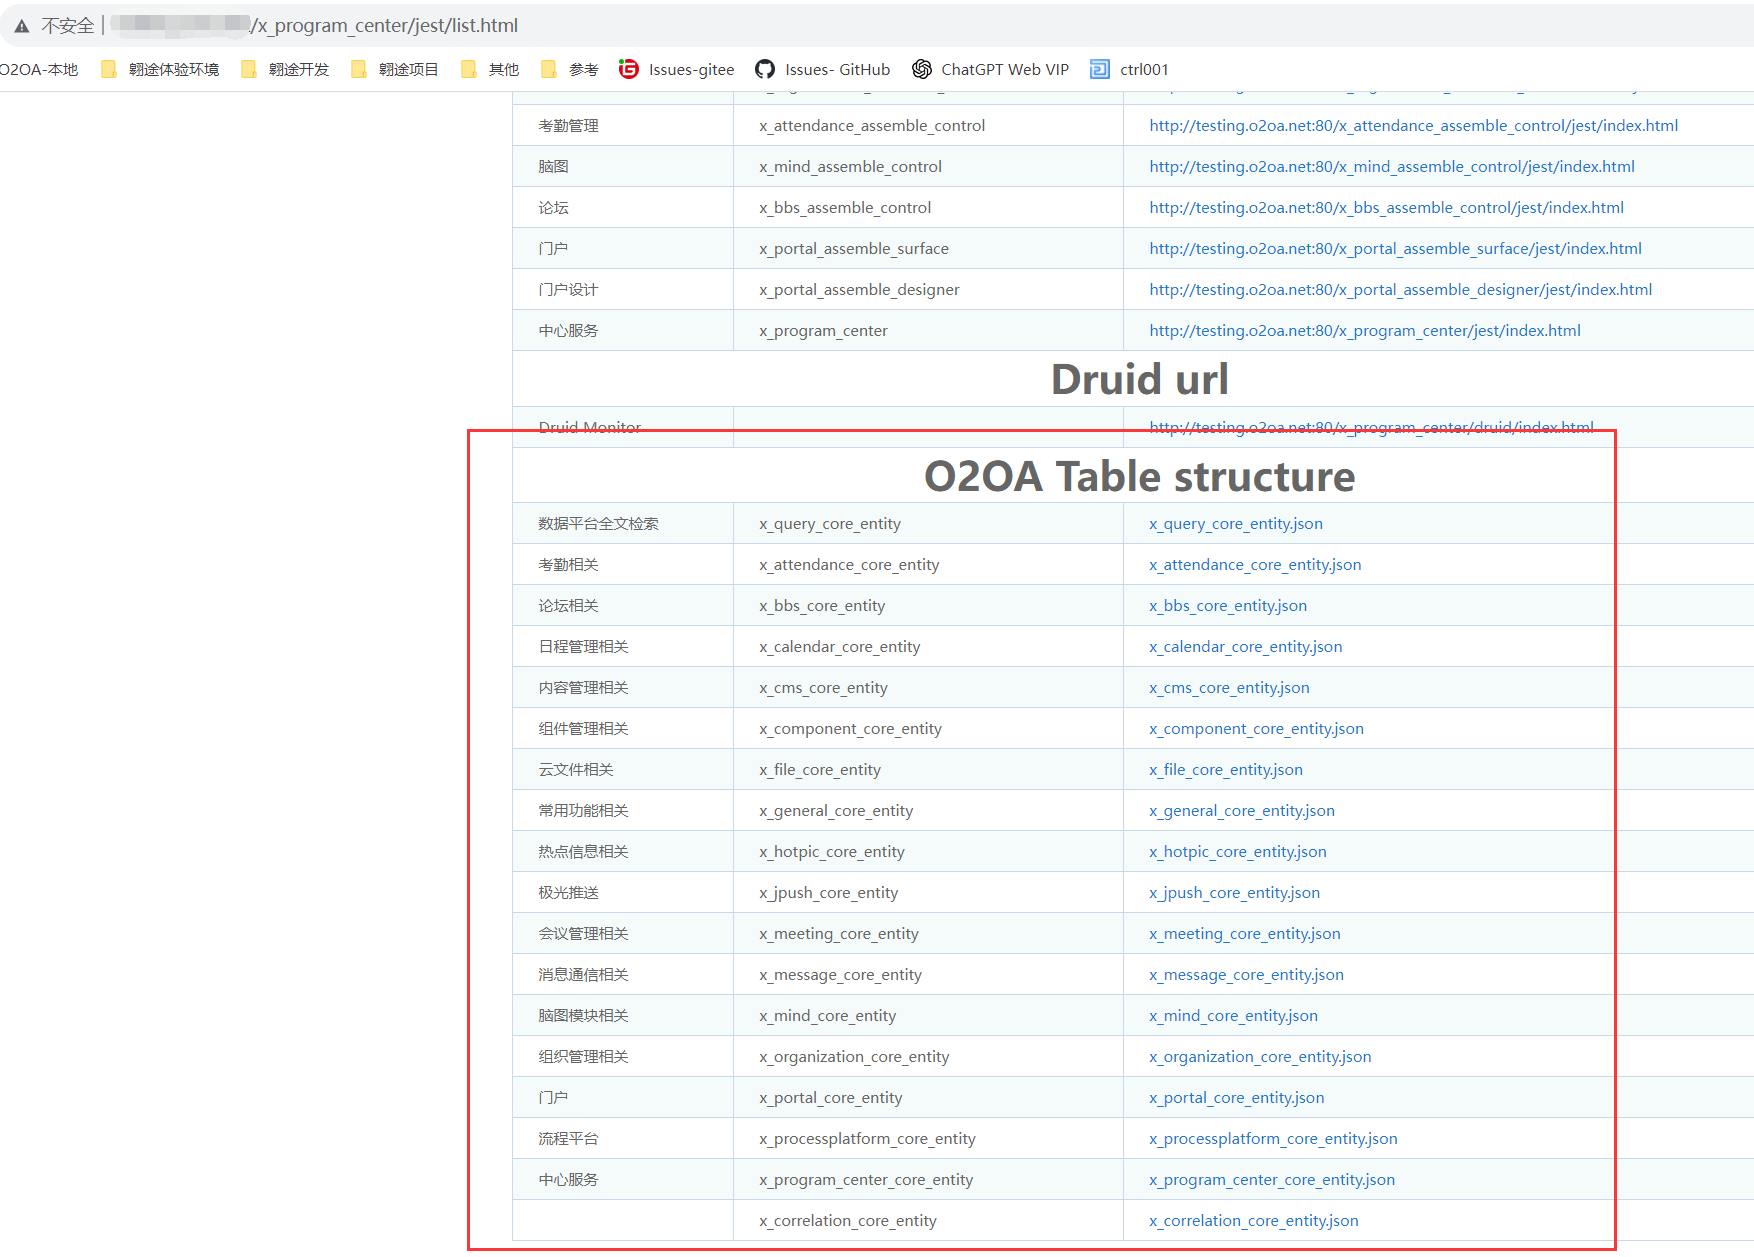Open x_correlation_core_entity.json link
This screenshot has width=1754, height=1257.
(1253, 1221)
